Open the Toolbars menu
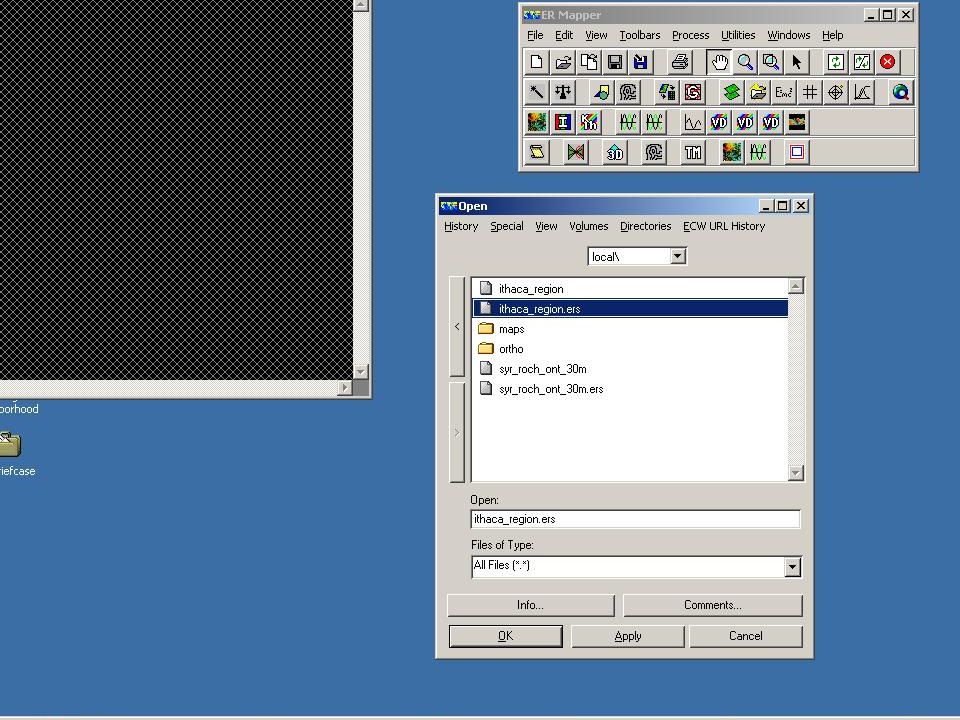 640,35
